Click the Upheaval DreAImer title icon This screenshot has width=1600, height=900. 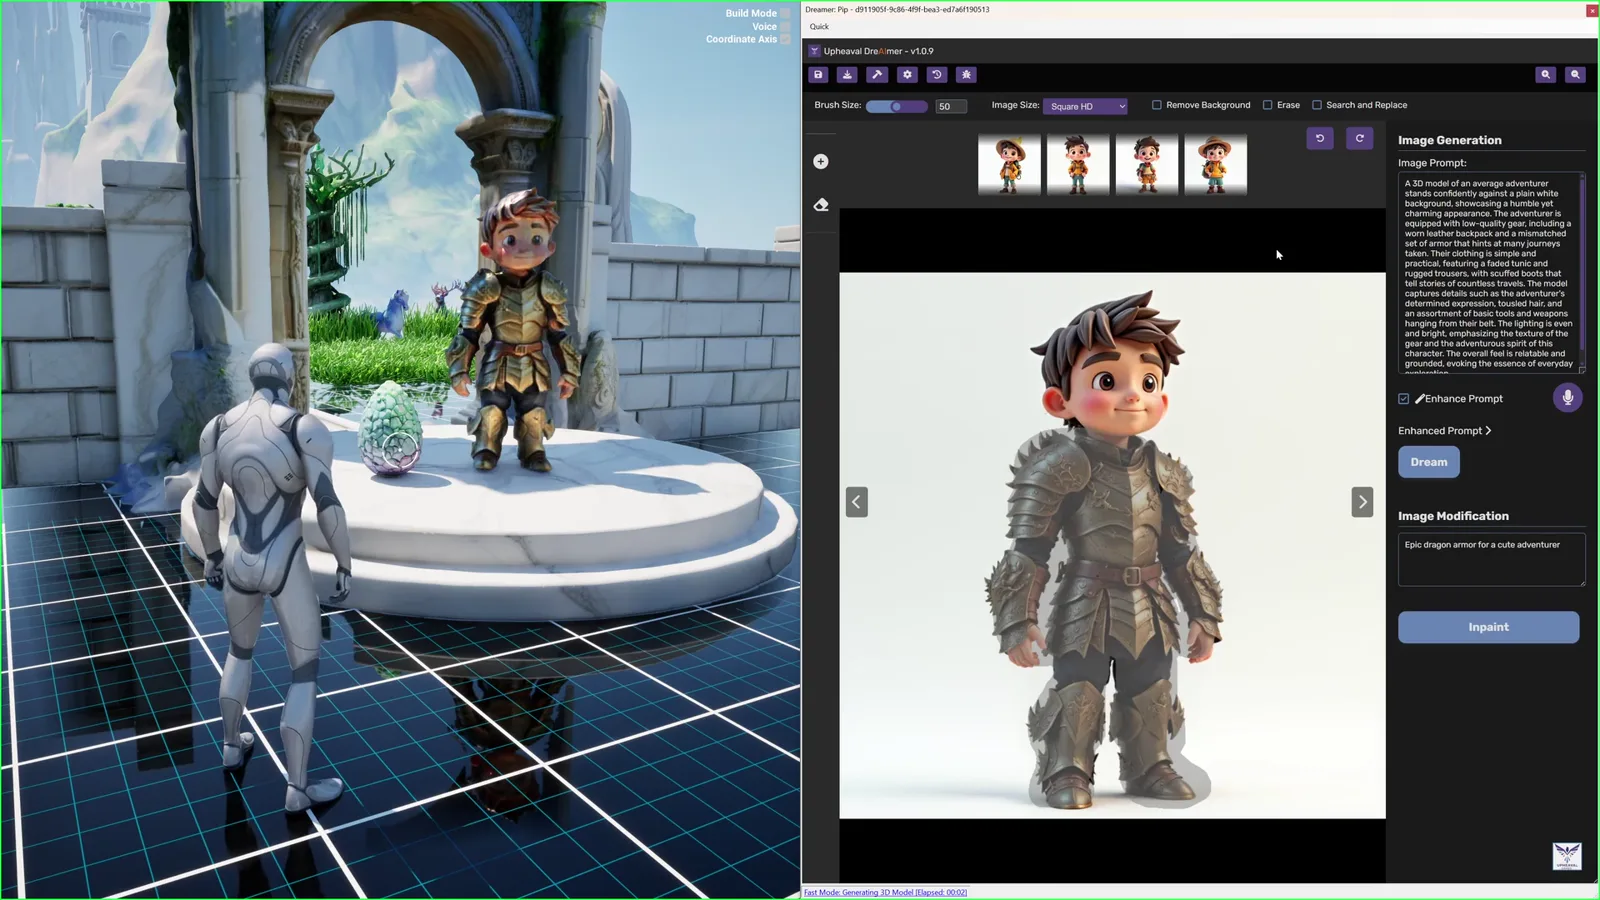coord(814,51)
